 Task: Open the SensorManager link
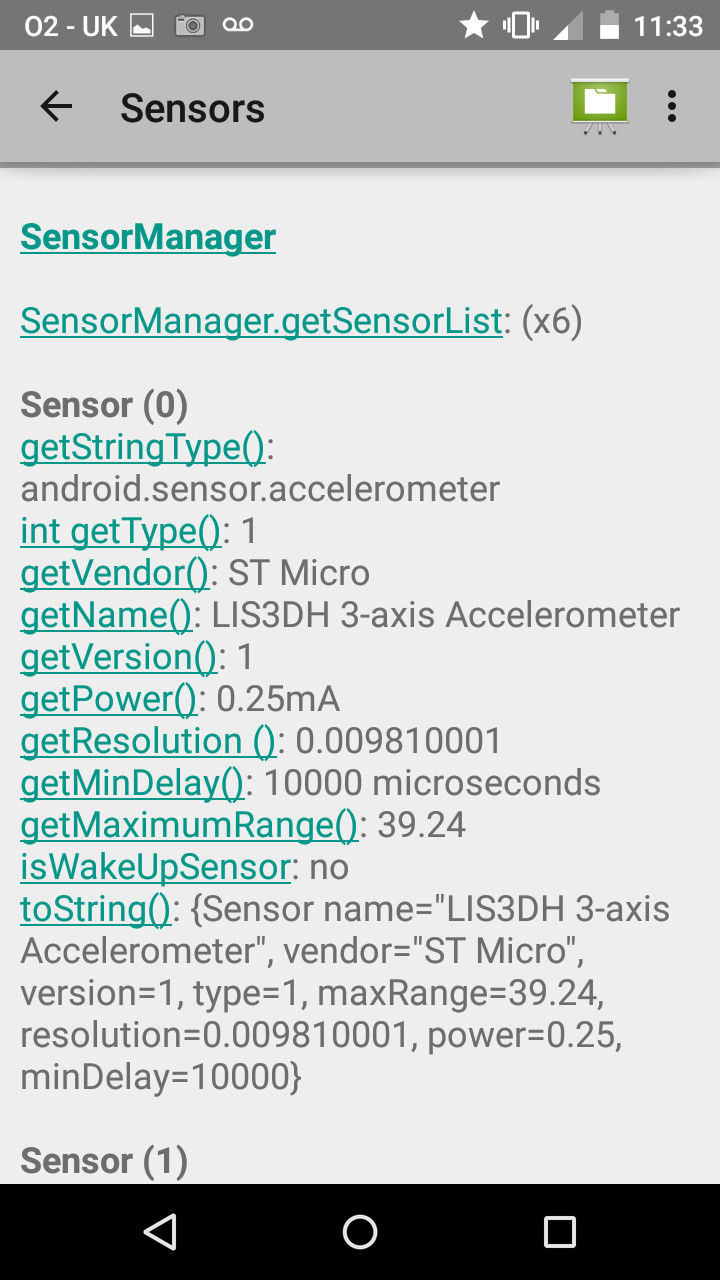pos(147,237)
